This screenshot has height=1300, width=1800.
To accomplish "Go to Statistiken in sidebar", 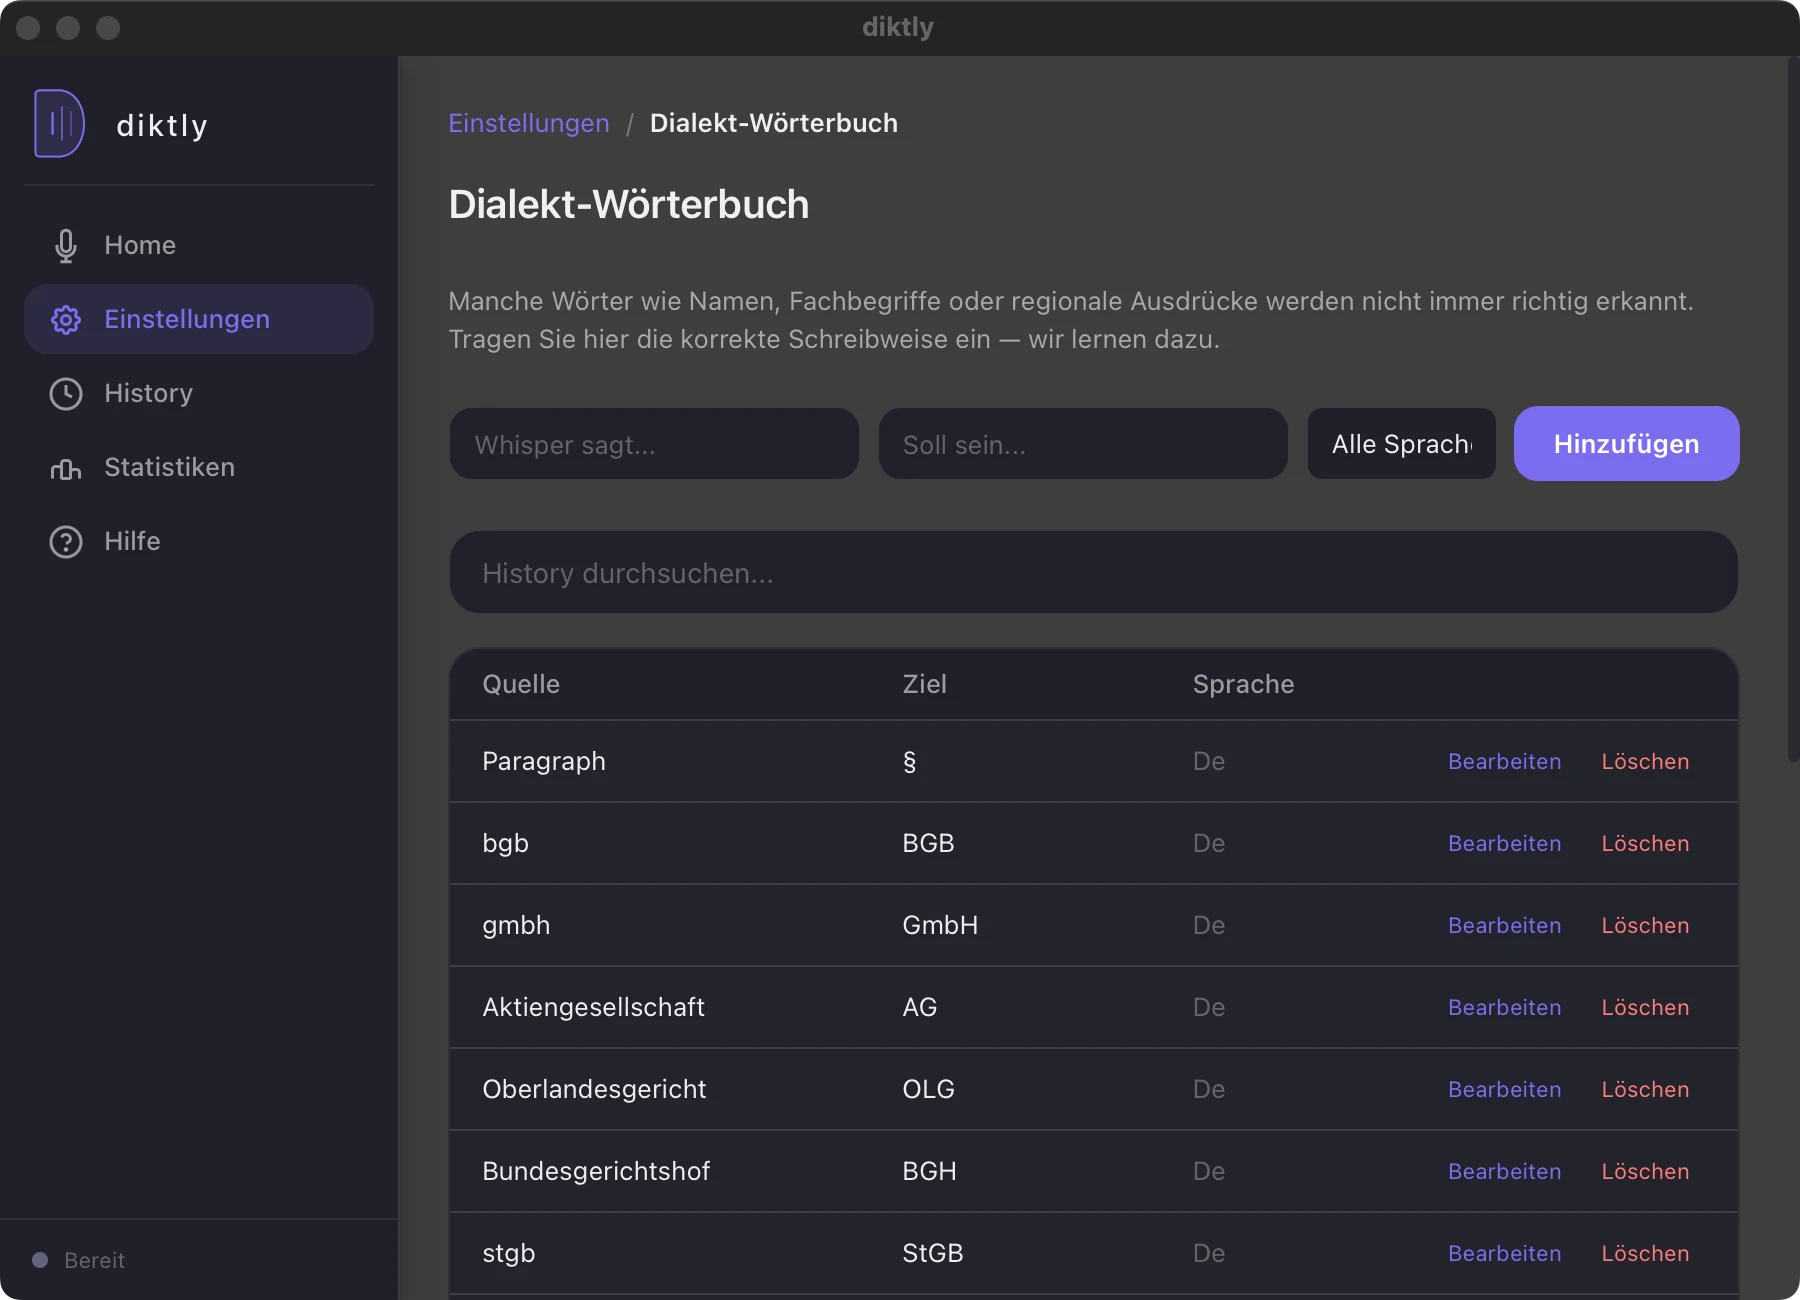I will (199, 467).
